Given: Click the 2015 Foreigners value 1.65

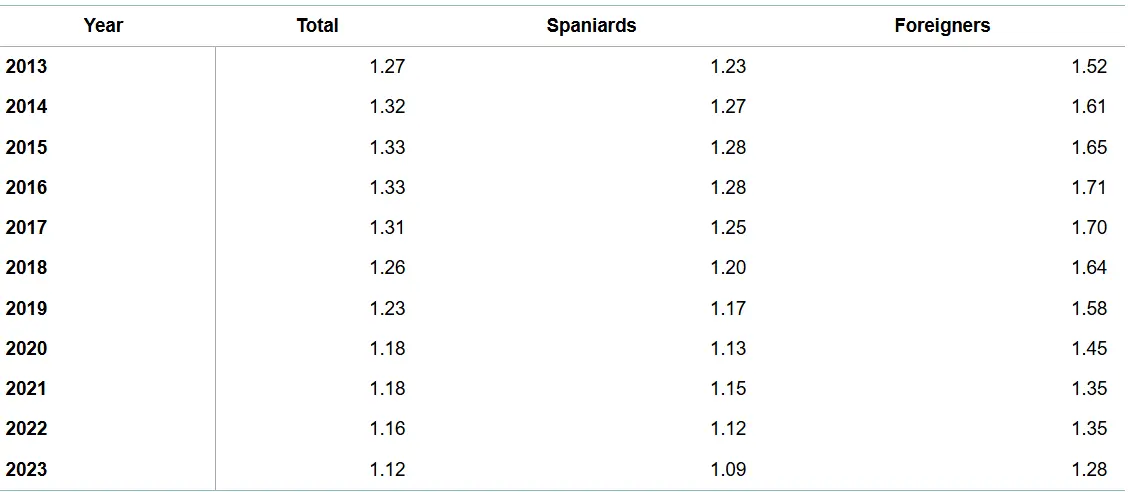Looking at the screenshot, I should tap(1089, 148).
